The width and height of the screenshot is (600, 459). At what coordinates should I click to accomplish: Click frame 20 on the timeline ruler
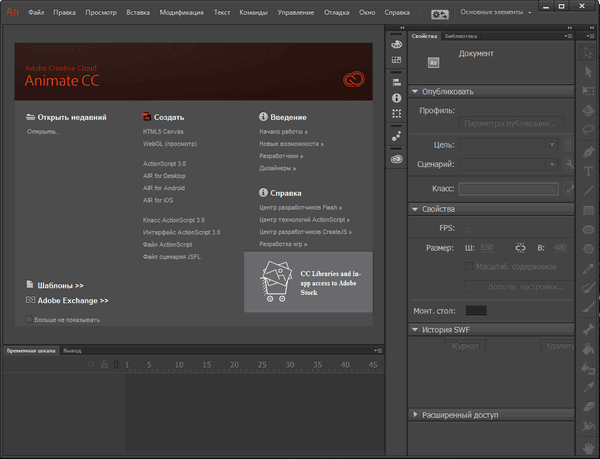click(x=234, y=365)
